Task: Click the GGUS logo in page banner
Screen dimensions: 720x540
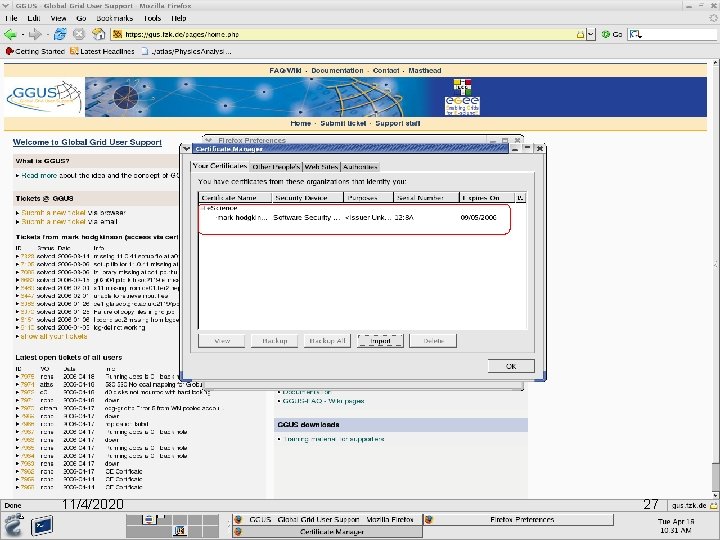Action: click(x=44, y=97)
